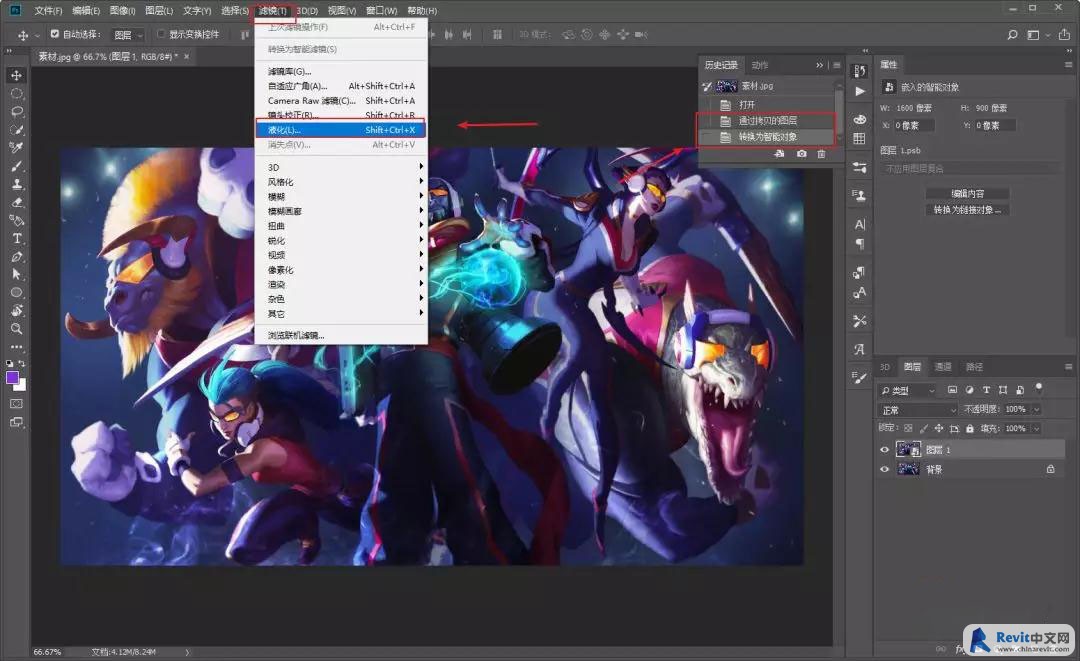Hide the 背景 layer eye icon

(884, 470)
